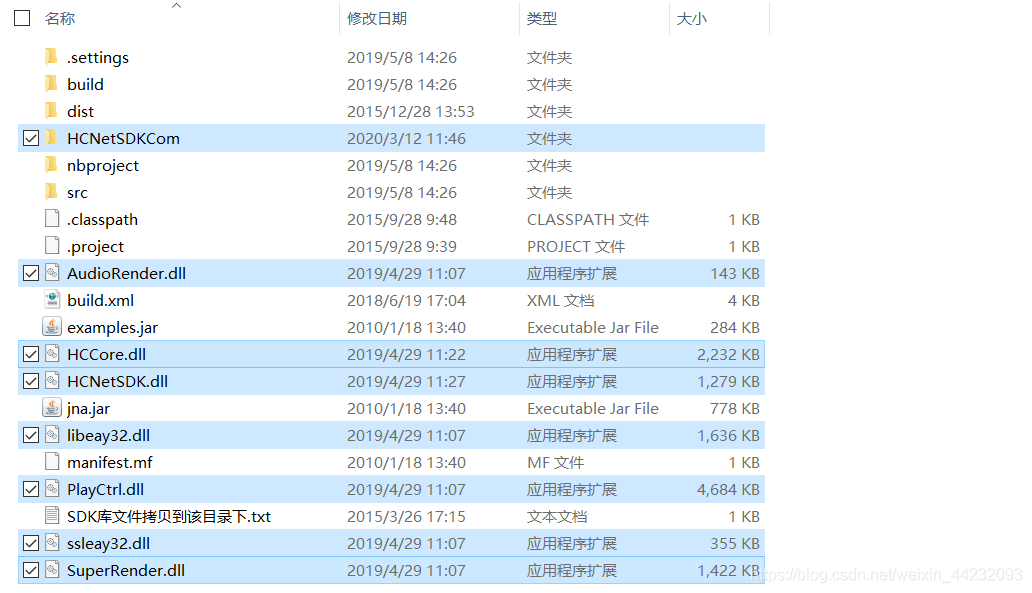Viewport: 1032px width, 593px height.
Task: Sort by the 类型 column header
Action: [542, 18]
